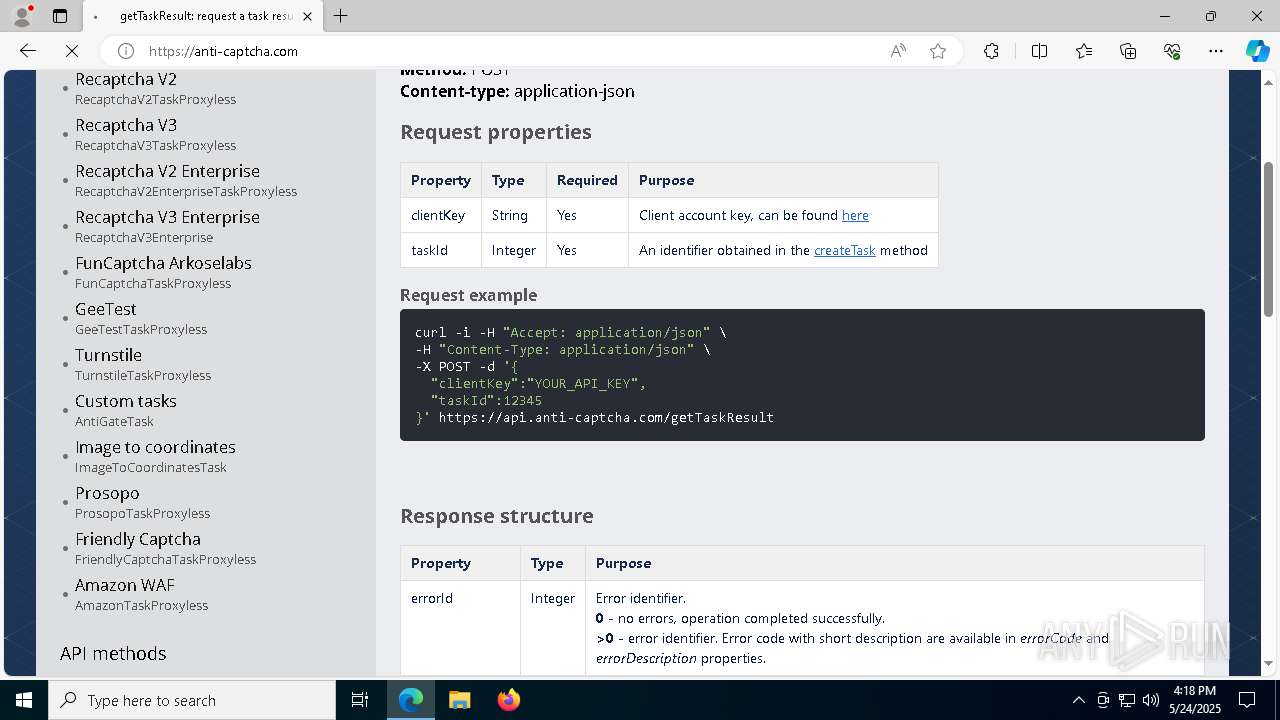Viewport: 1280px width, 720px height.
Task: Click Response structure heading
Action: click(497, 516)
